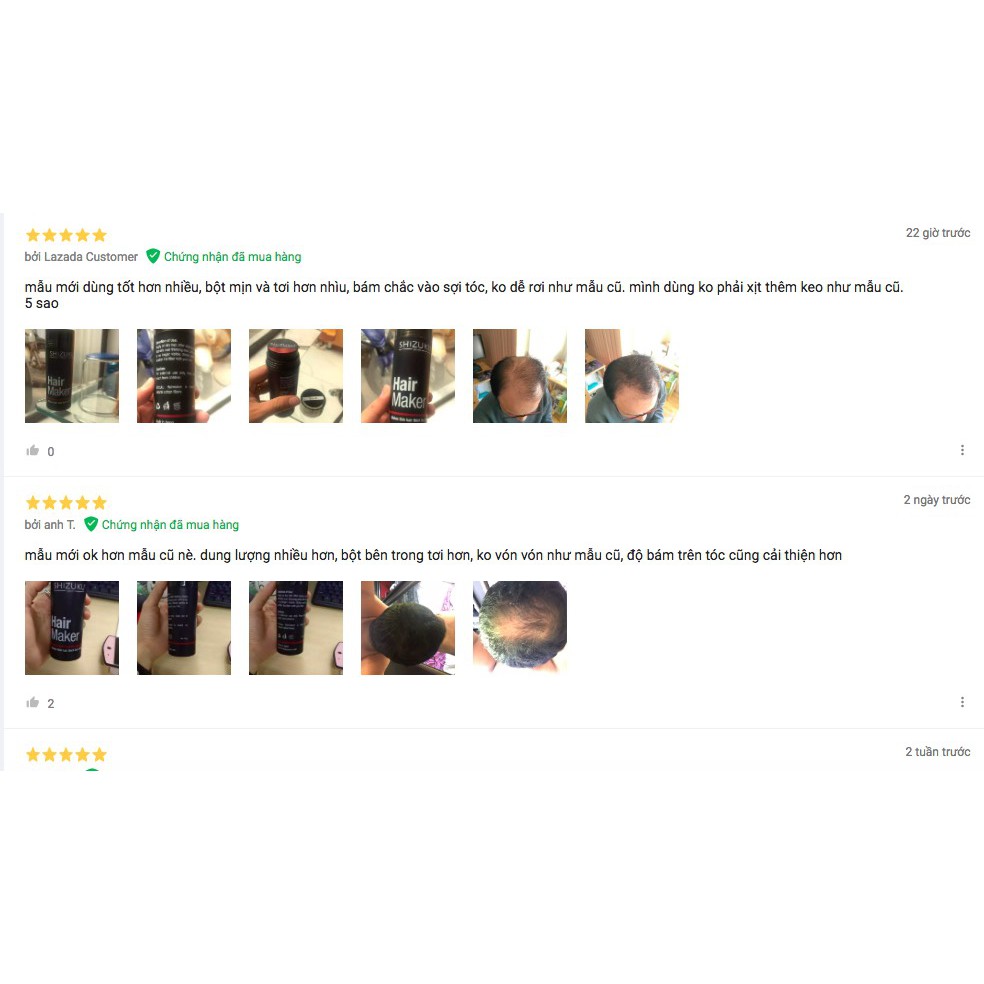View first review's thinning hair before photo
Screen dimensions: 984x984
point(520,376)
